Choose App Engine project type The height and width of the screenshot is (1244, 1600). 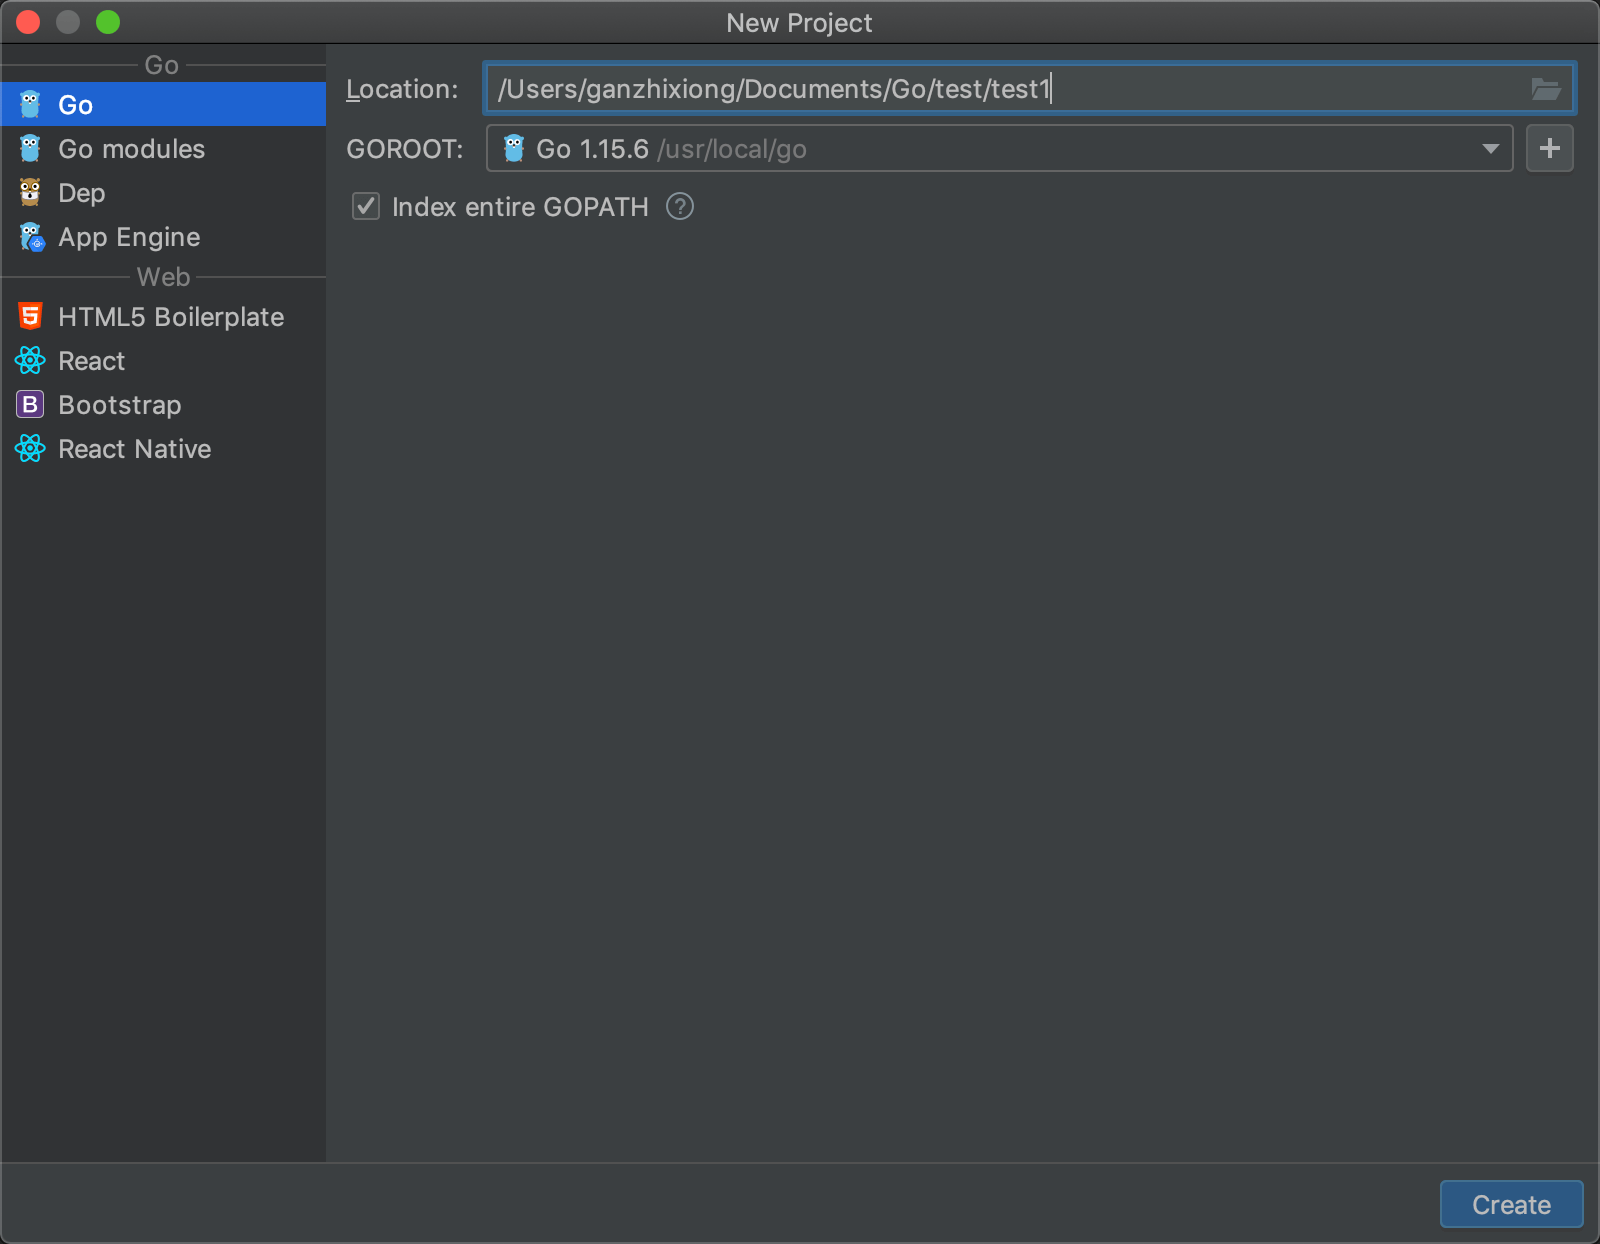[163, 236]
